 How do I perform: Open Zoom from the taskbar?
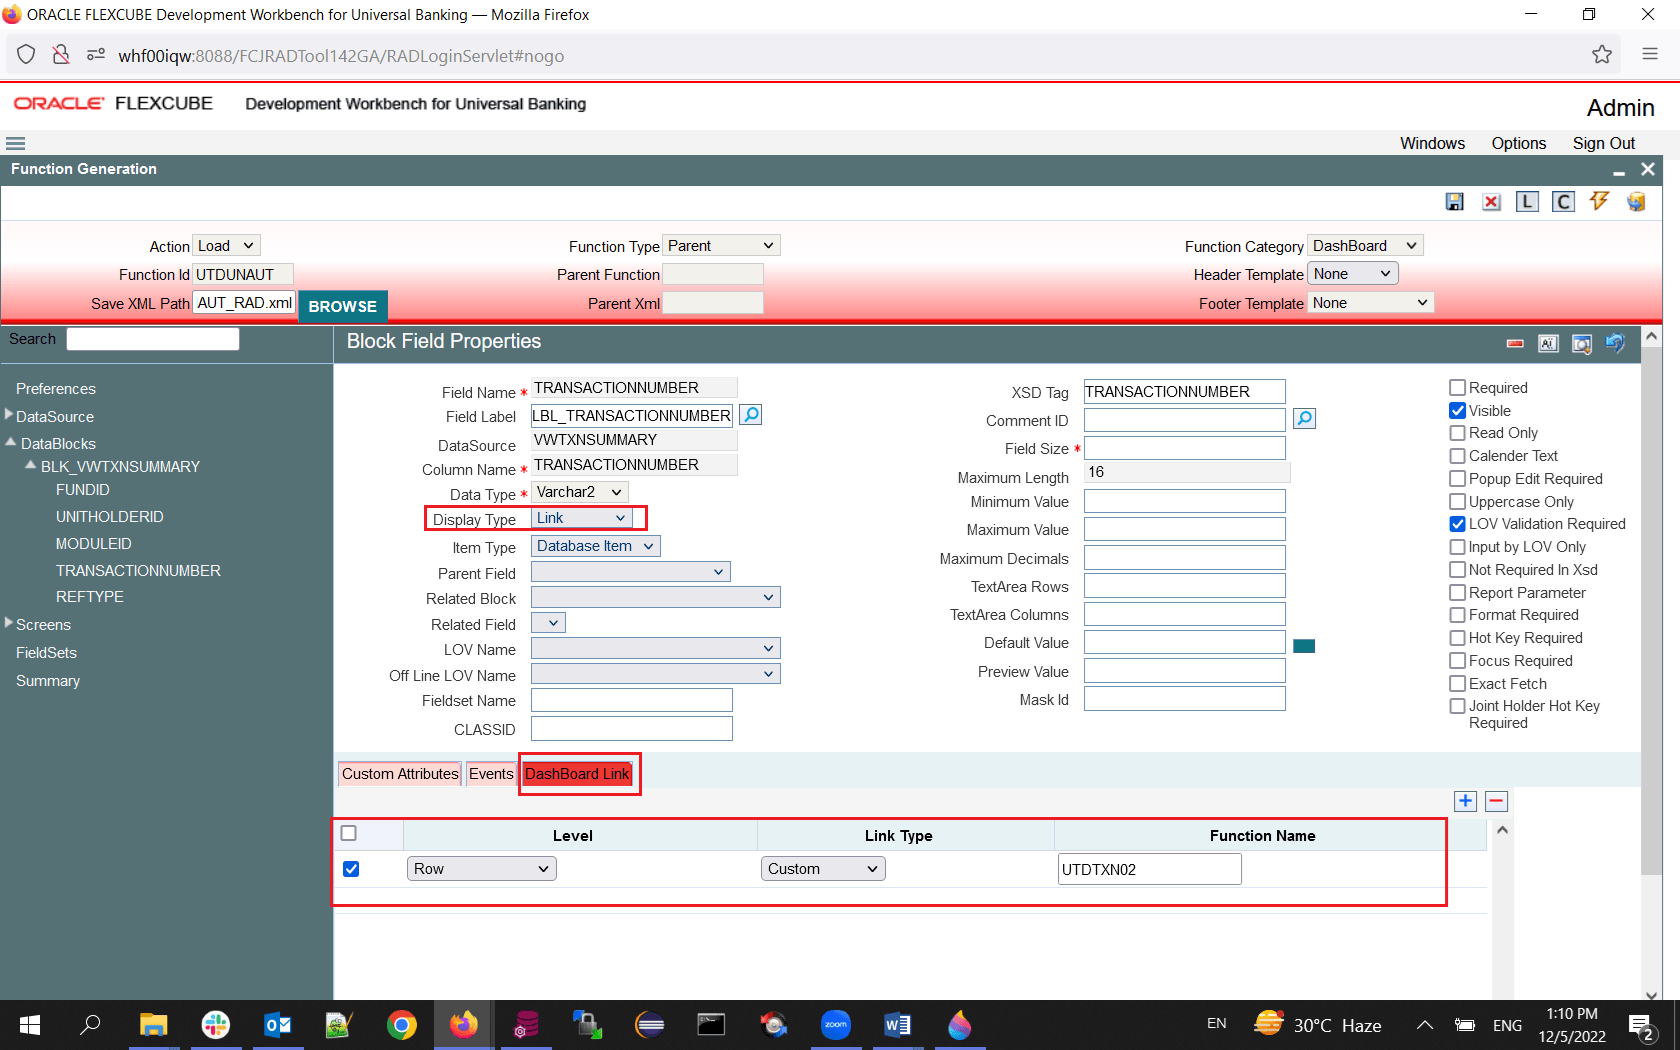(x=836, y=1025)
